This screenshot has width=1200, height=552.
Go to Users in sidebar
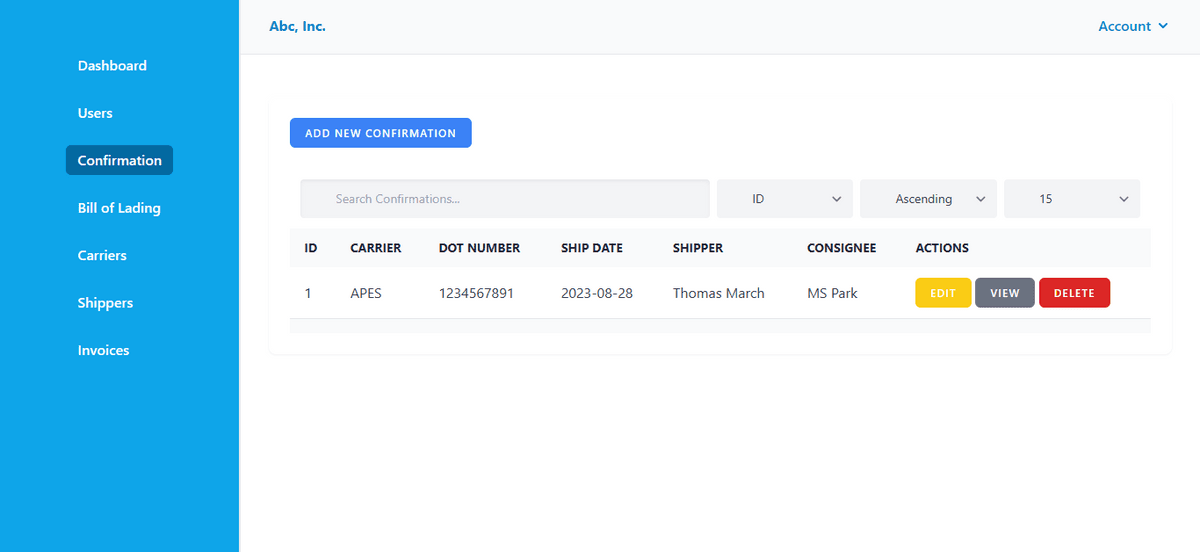pos(95,113)
